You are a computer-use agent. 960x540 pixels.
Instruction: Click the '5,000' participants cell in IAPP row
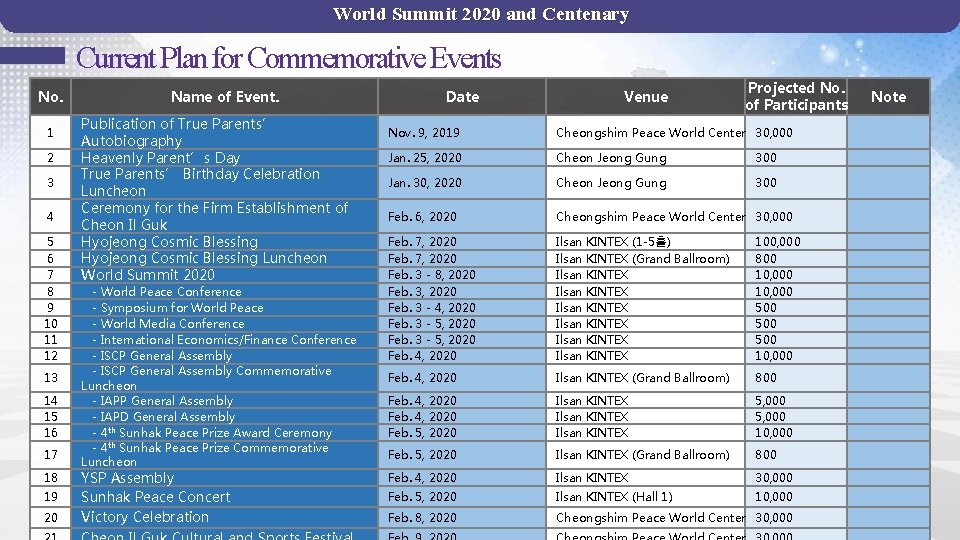click(797, 401)
